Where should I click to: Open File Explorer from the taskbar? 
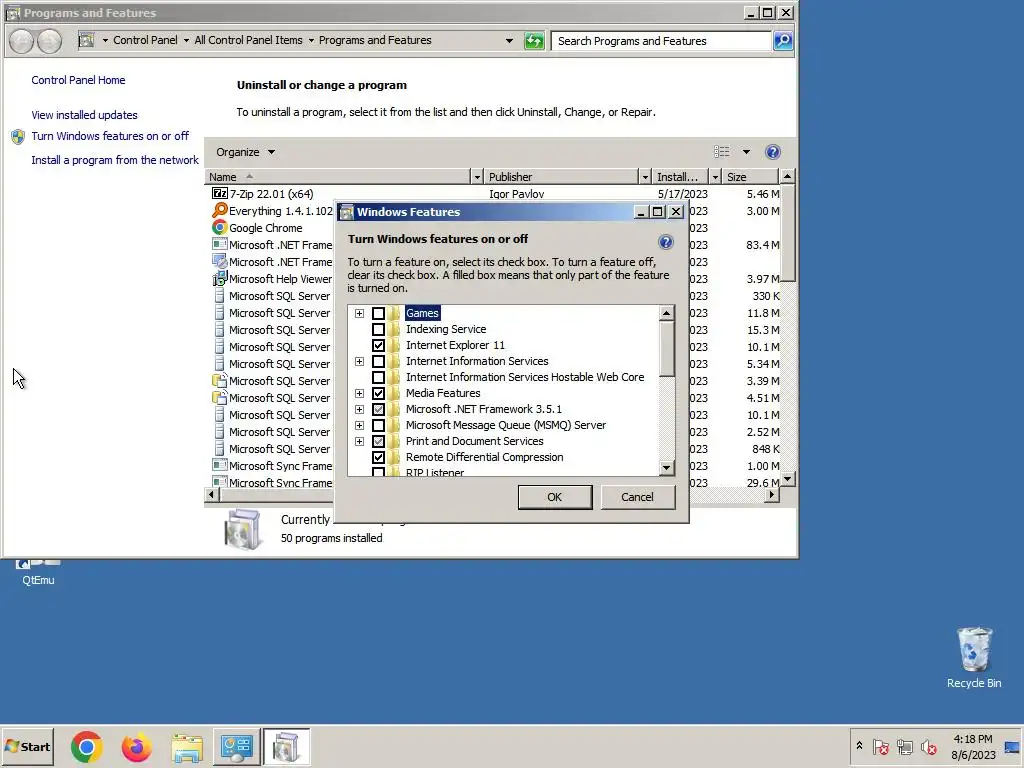(x=187, y=747)
